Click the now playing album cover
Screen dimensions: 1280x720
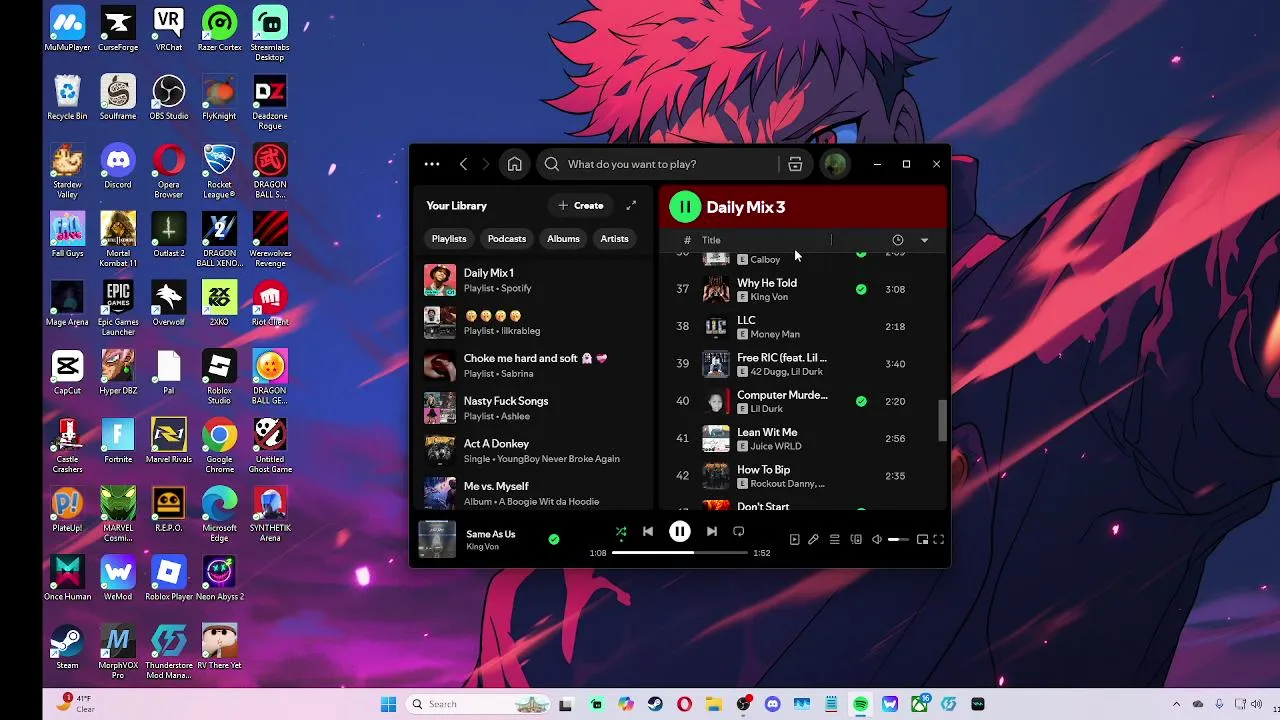[437, 539]
